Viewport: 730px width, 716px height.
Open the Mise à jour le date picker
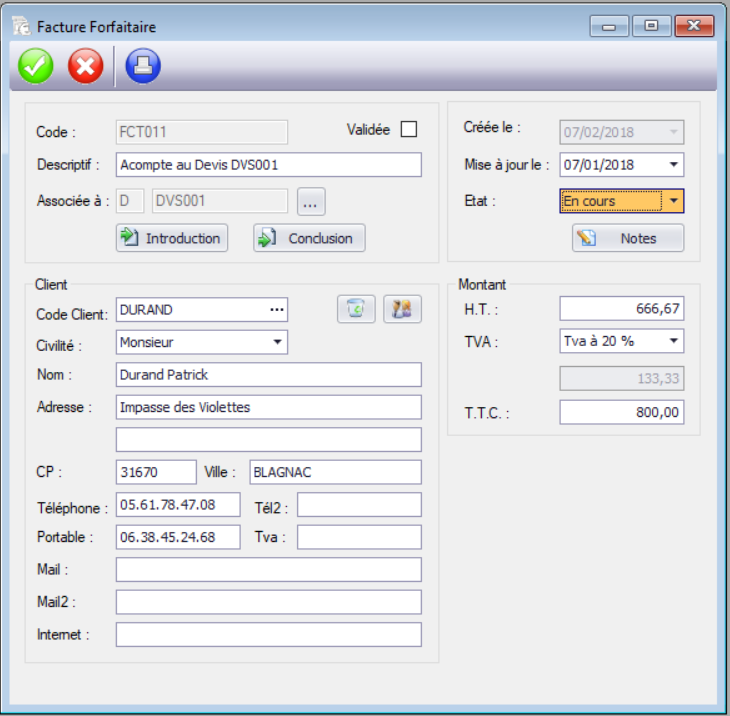pos(674,165)
